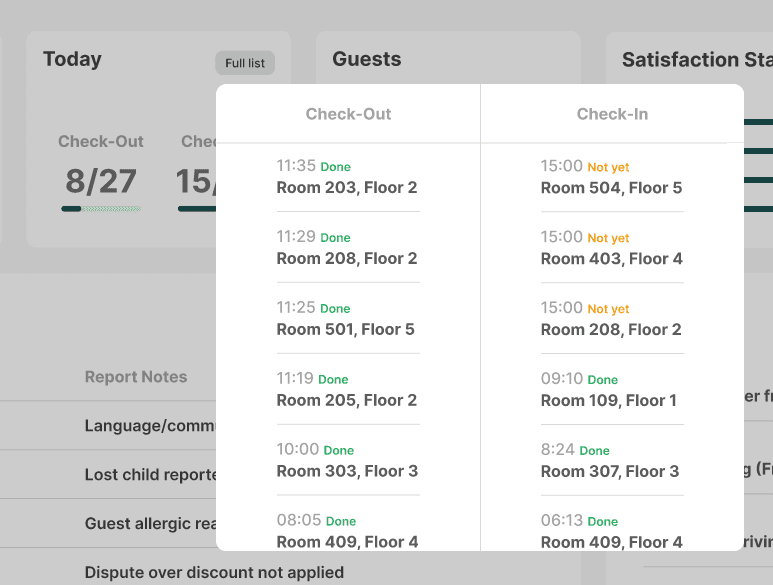Viewport: 773px width, 585px height.
Task: Select the 09:10 Room 109 check-in entry
Action: pos(609,390)
